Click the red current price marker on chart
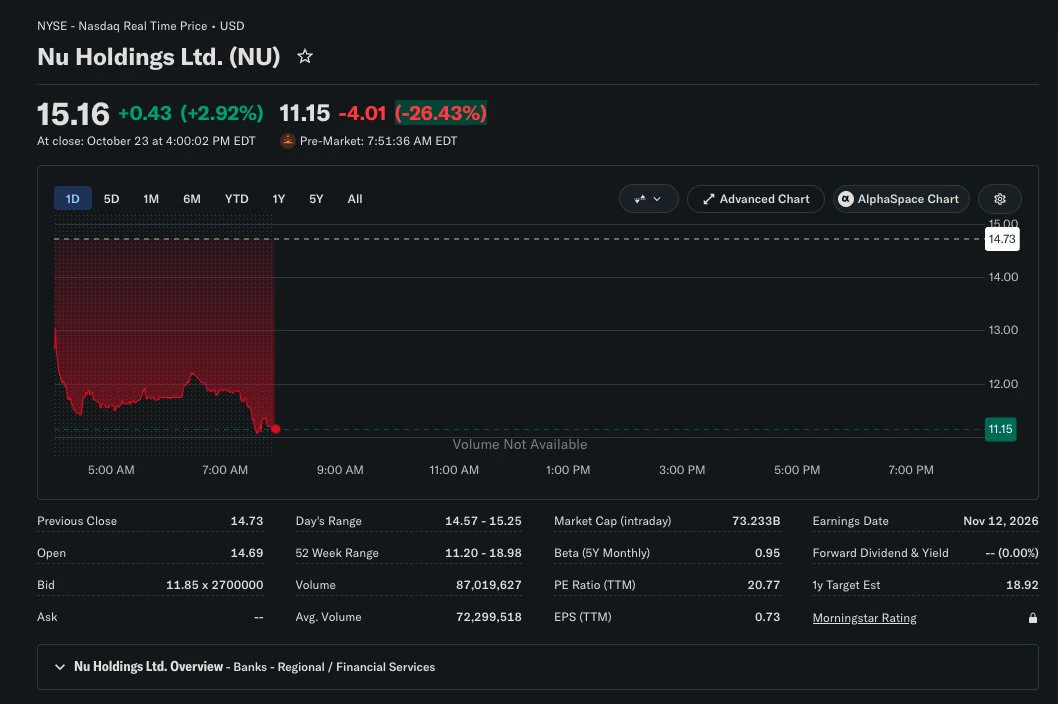This screenshot has height=704, width=1058. click(276, 429)
